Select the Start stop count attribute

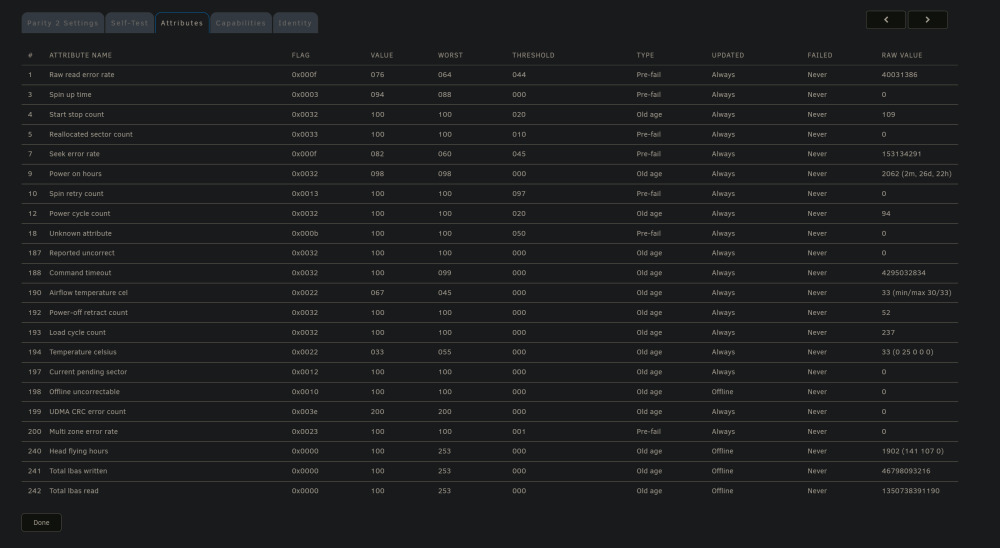pyautogui.click(x=77, y=115)
